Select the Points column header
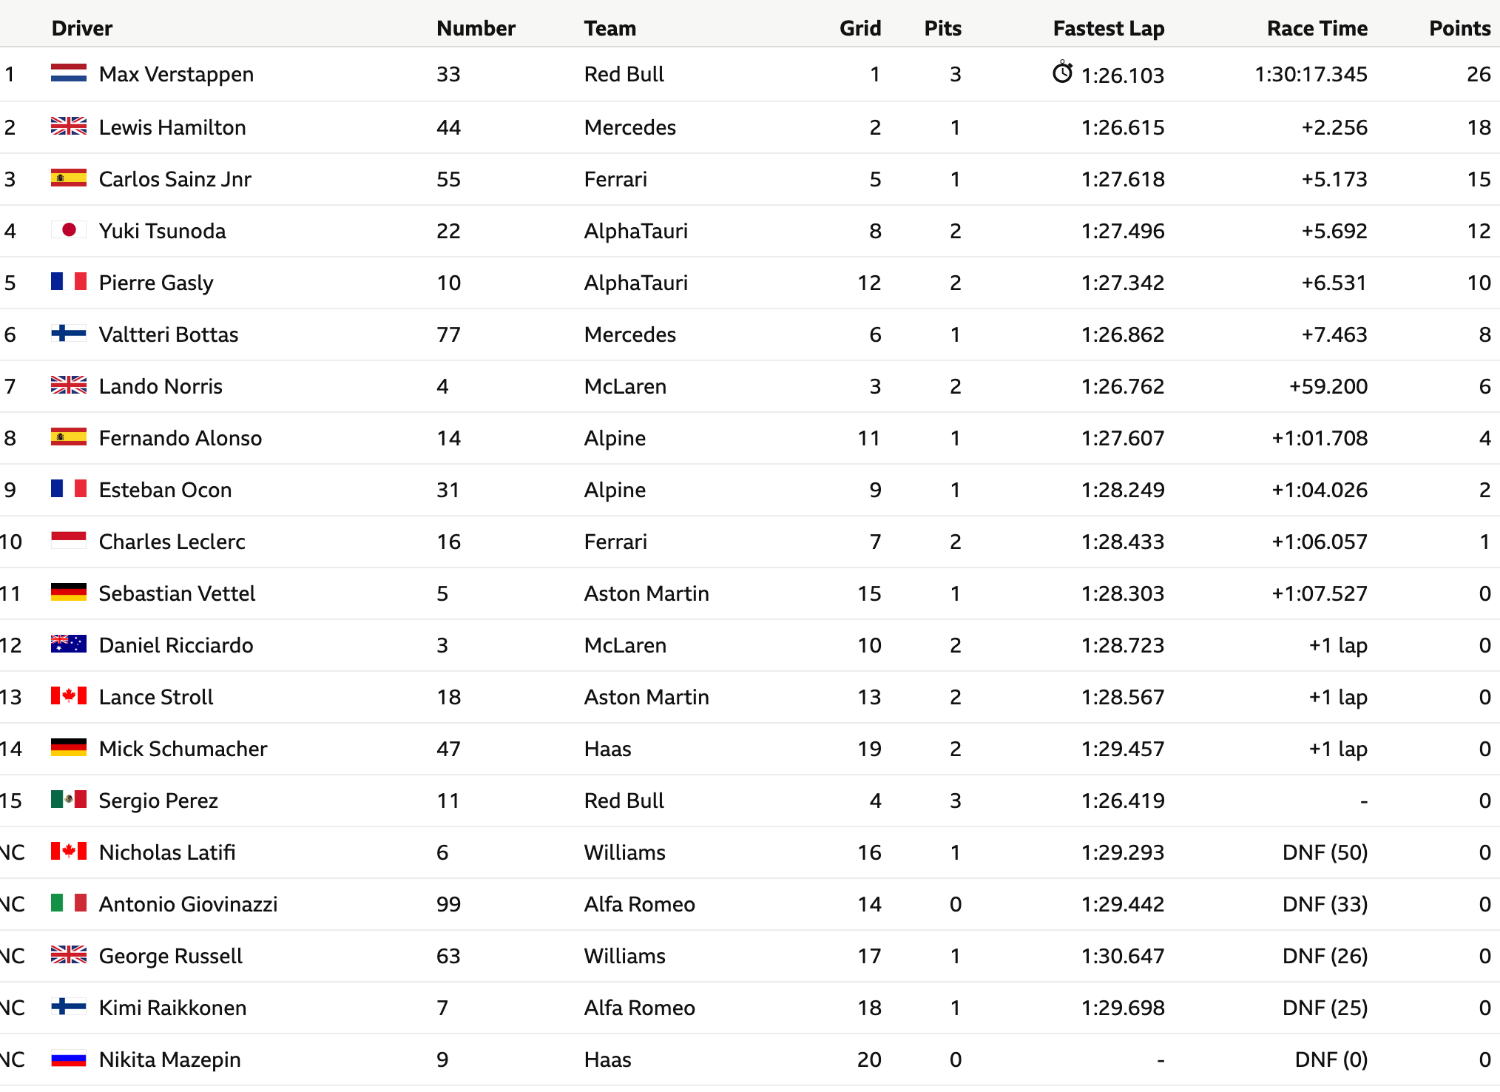This screenshot has width=1500, height=1092. 1460,28
